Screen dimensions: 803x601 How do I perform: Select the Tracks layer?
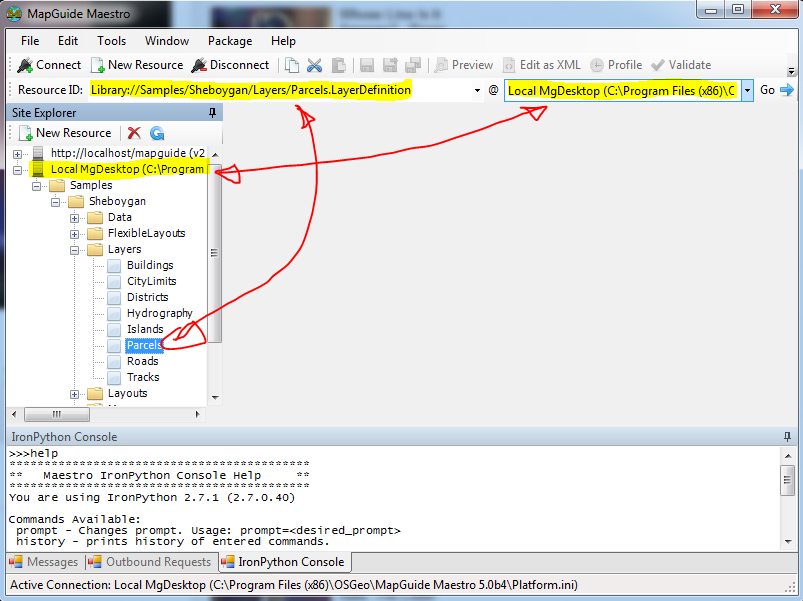point(143,377)
